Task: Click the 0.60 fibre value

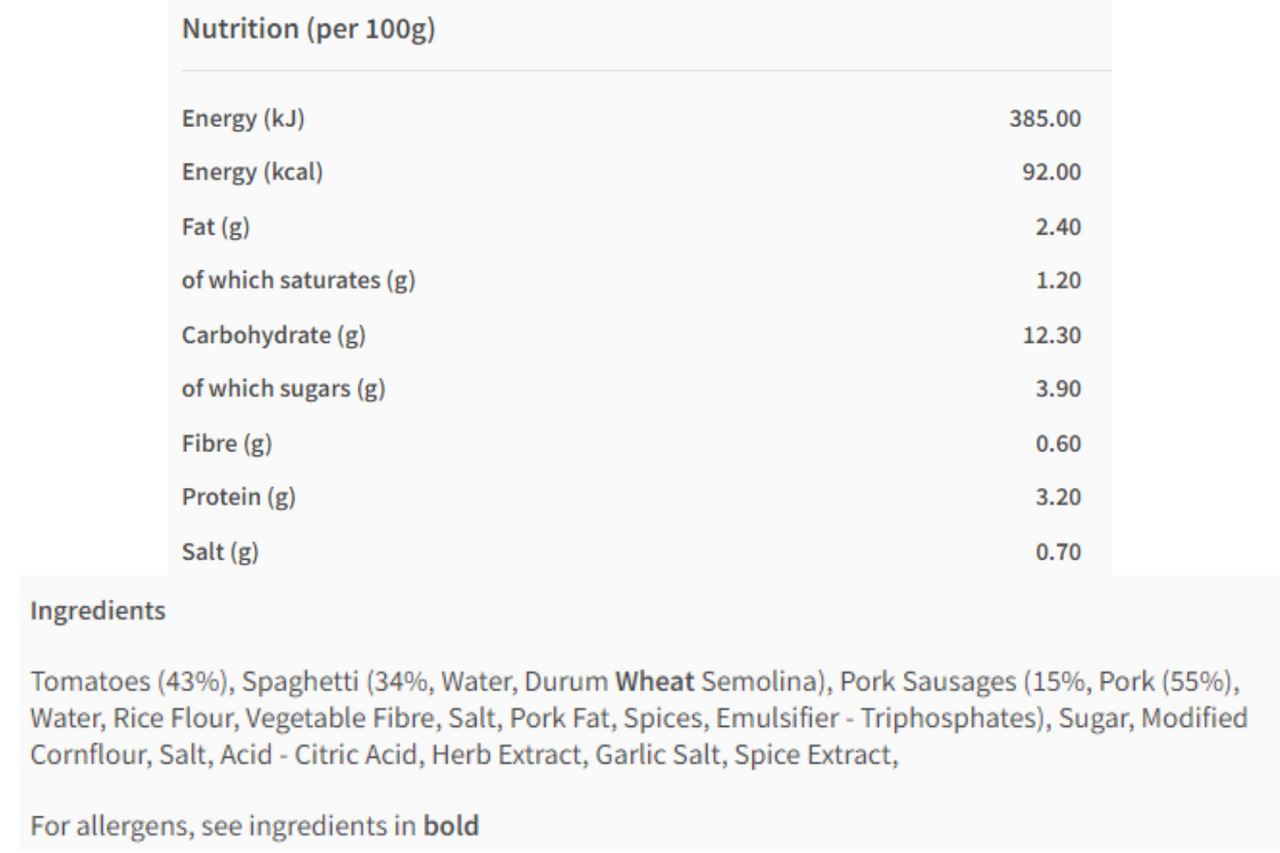Action: pyautogui.click(x=1058, y=443)
